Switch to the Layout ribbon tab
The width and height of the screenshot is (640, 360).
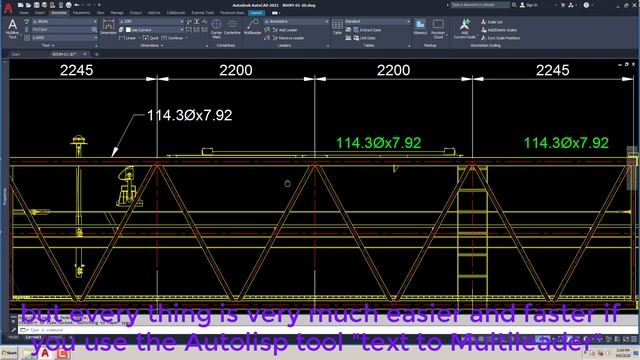pyautogui.click(x=256, y=13)
